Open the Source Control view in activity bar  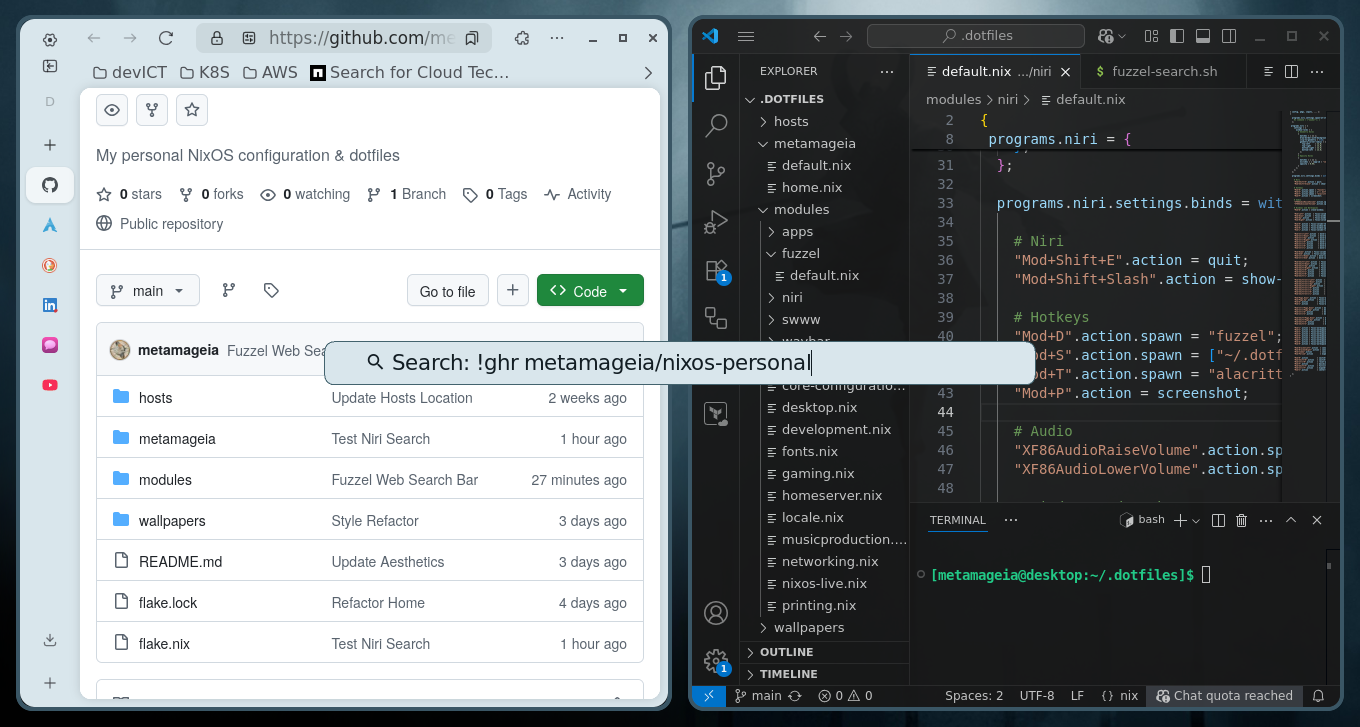(x=716, y=174)
